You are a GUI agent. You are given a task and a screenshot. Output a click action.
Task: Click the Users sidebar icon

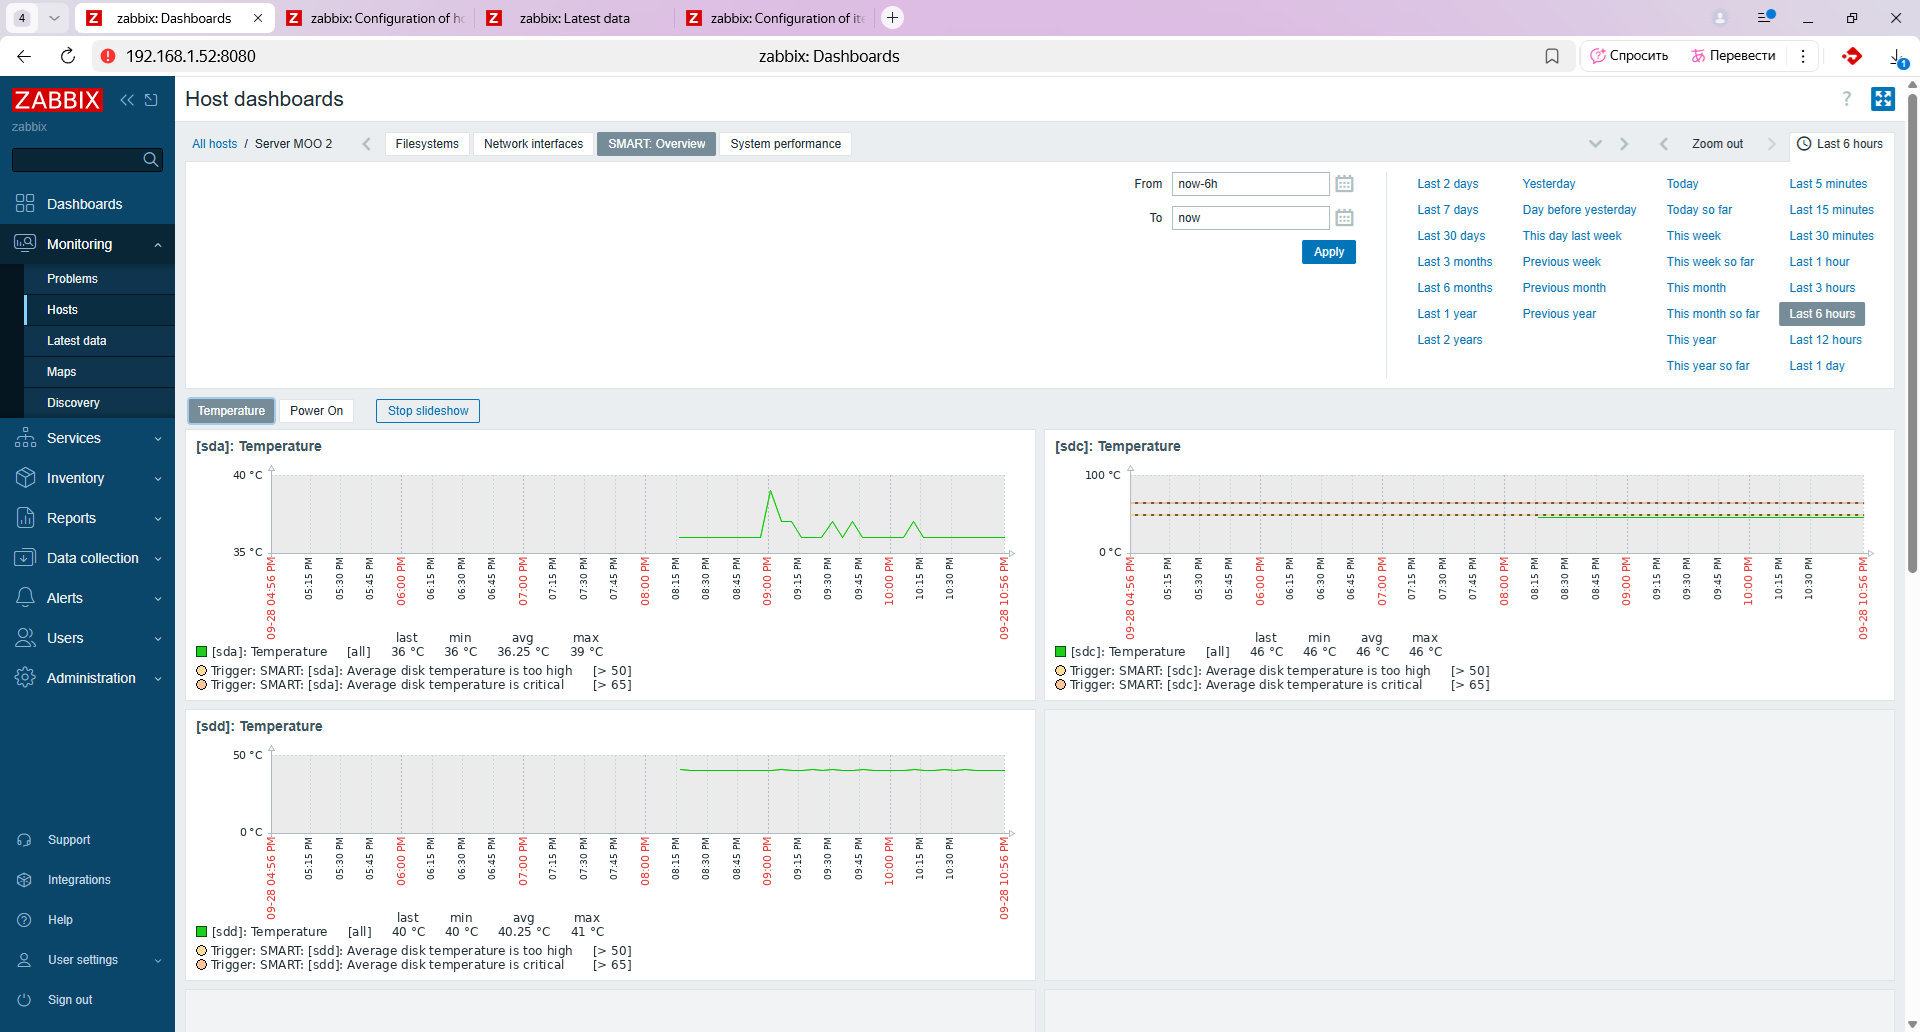click(x=26, y=638)
